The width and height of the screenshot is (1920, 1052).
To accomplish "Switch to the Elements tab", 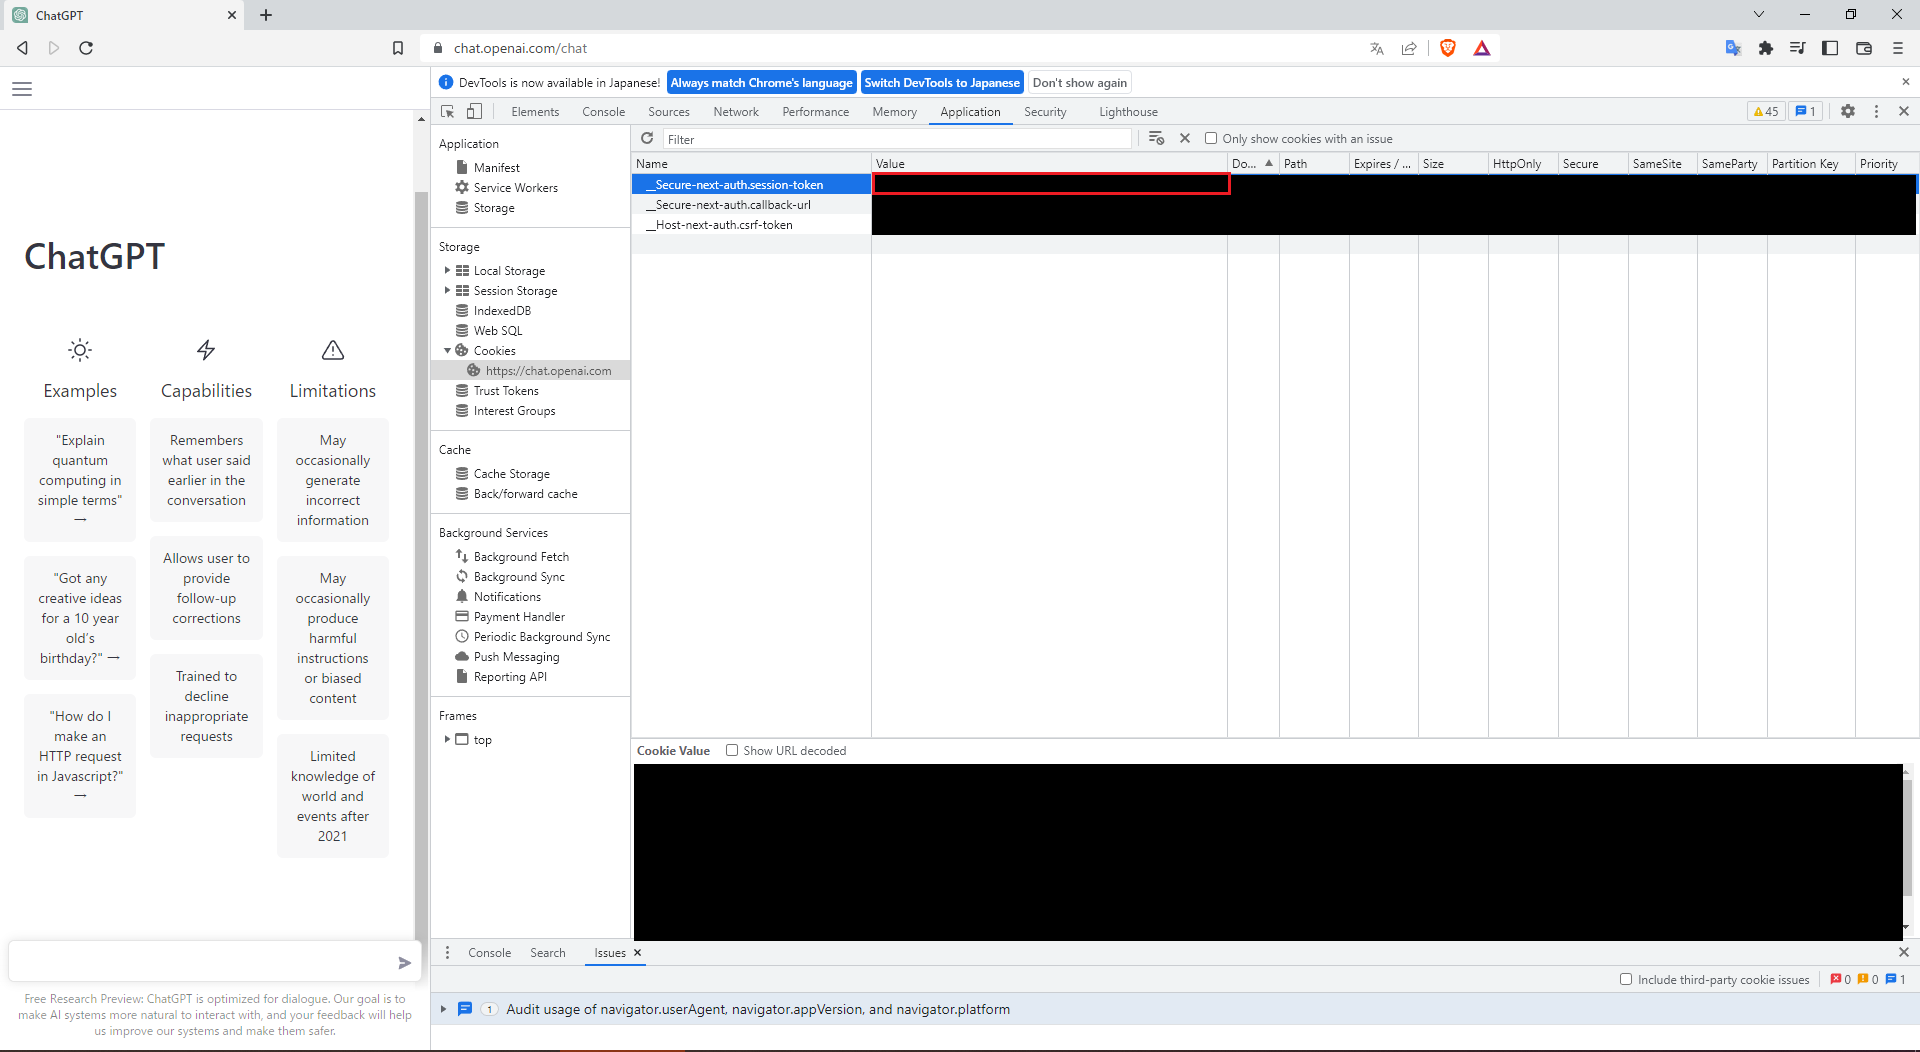I will tap(535, 111).
